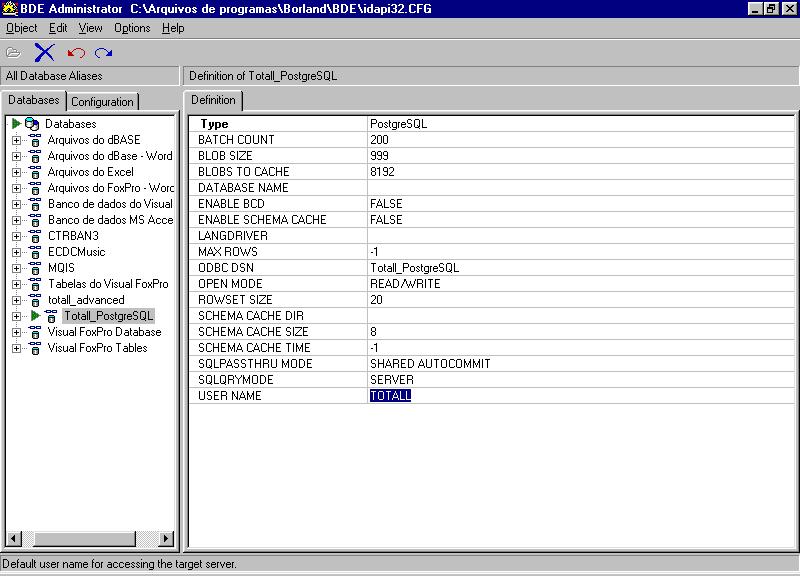Click the BLOB SIZE value 999

coord(379,156)
